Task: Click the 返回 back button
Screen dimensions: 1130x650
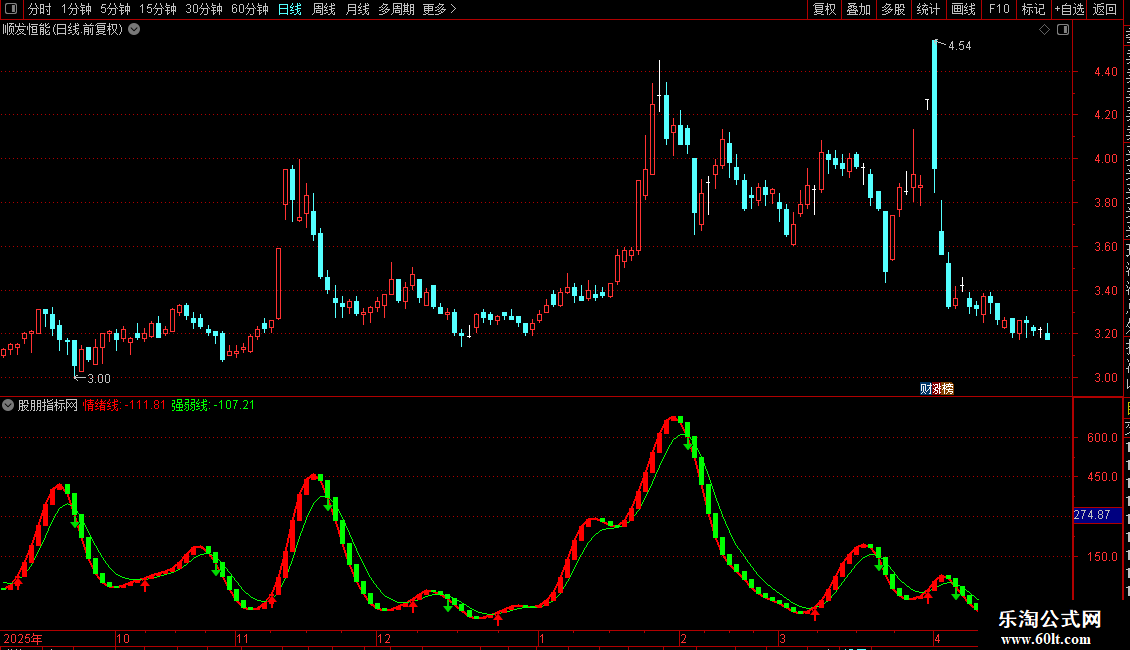Action: tap(1105, 9)
